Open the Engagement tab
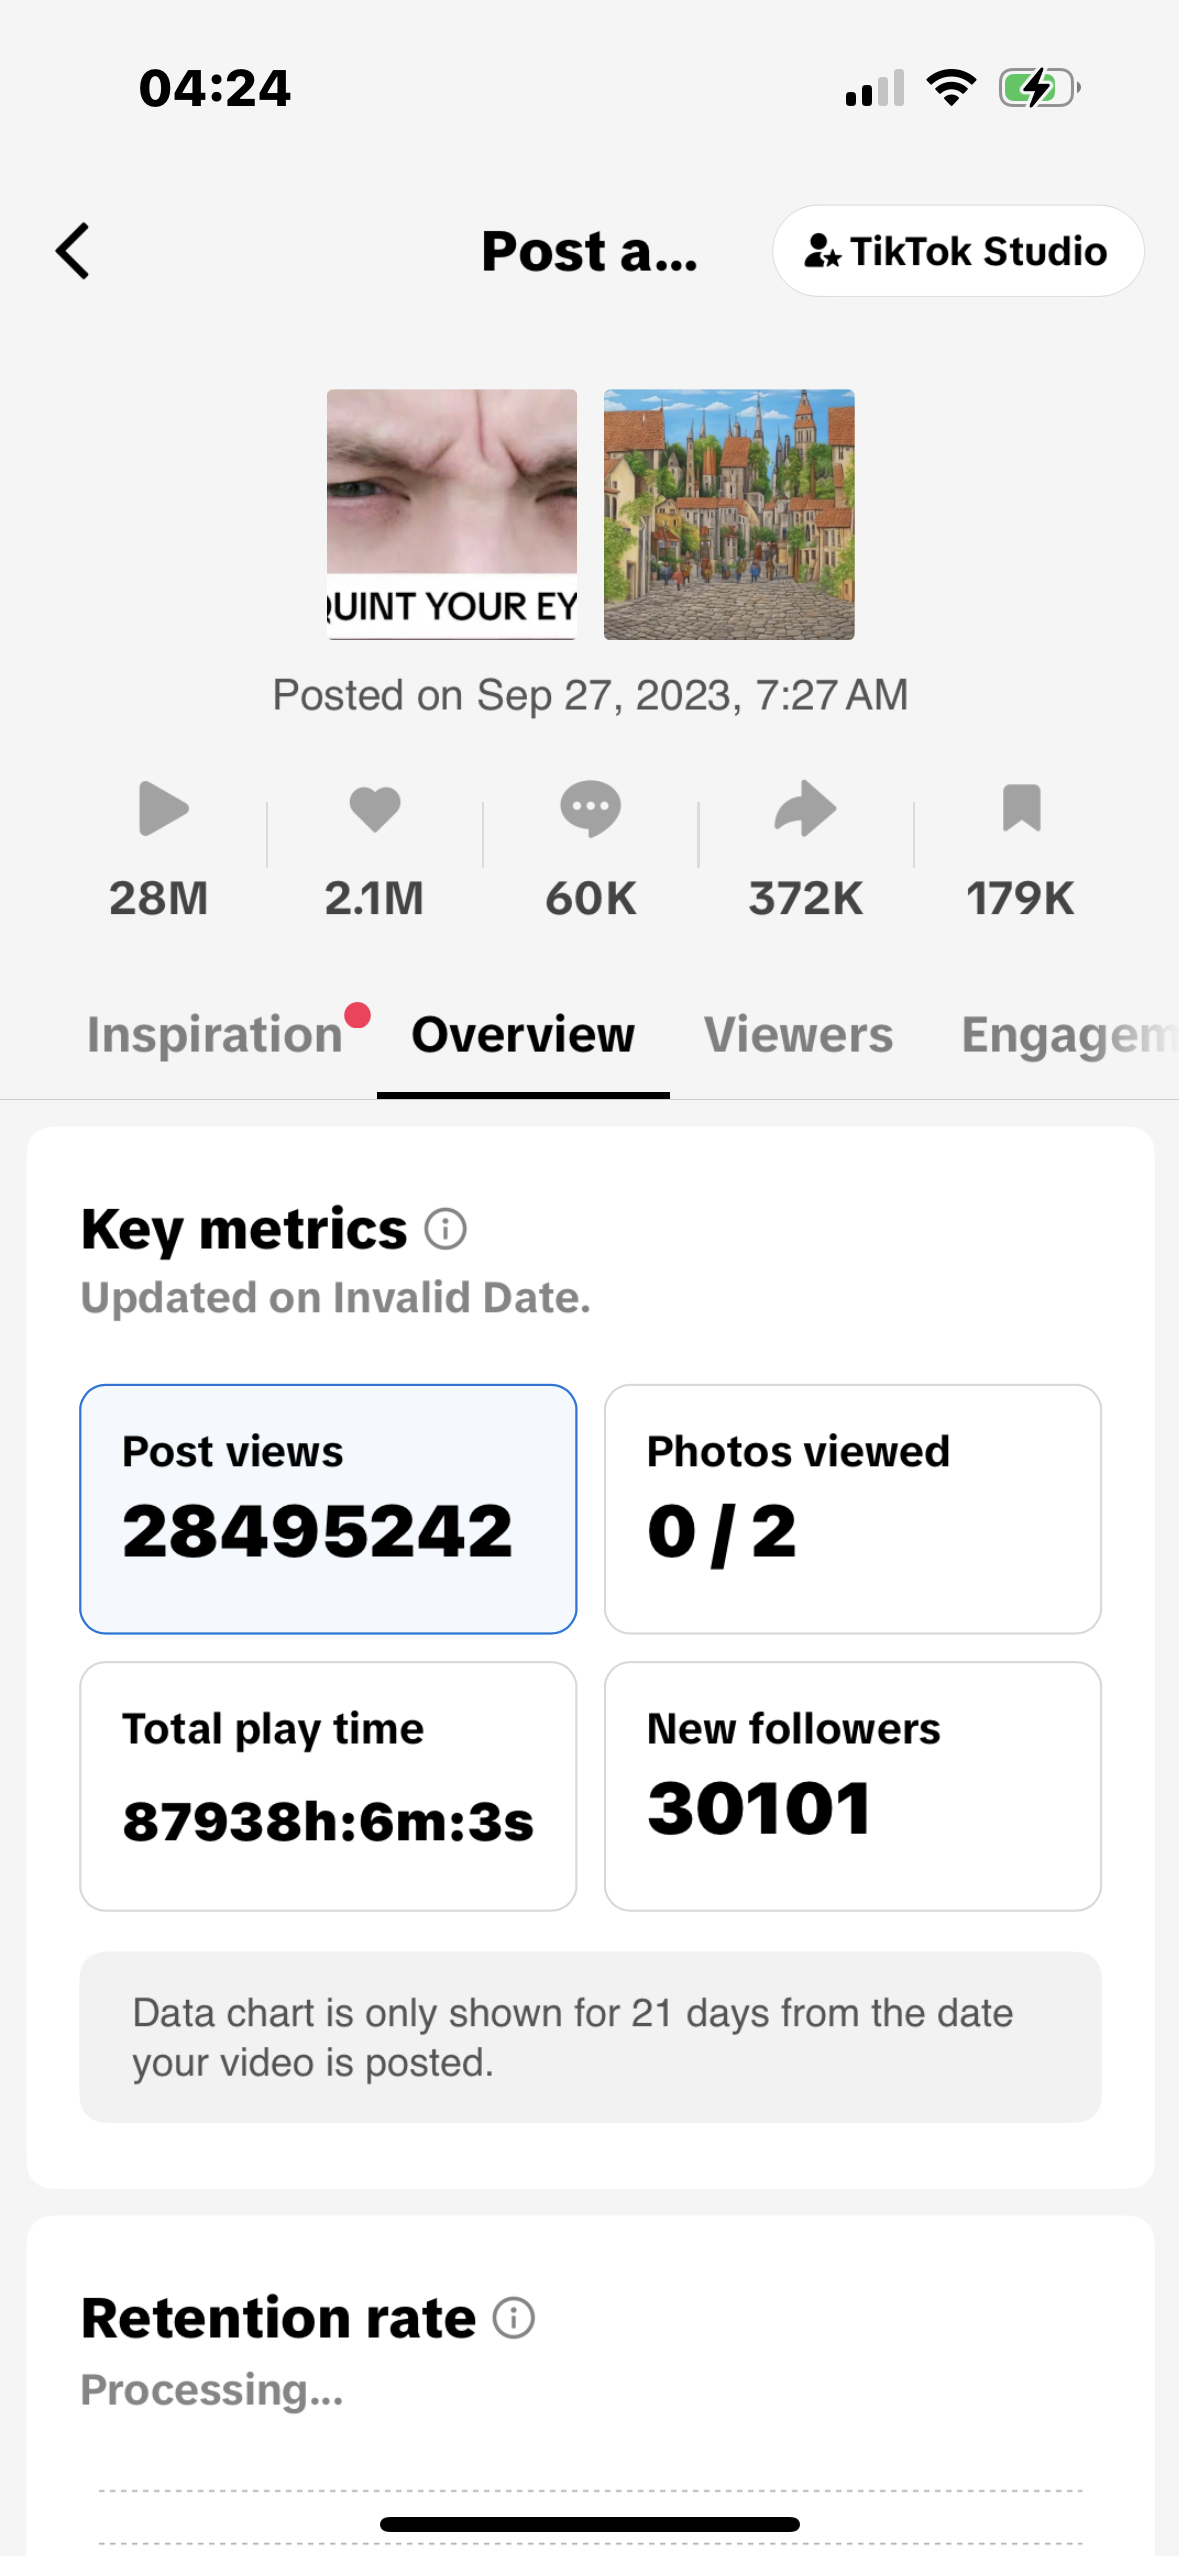Screen dimensions: 1179x2556 tap(1066, 1035)
